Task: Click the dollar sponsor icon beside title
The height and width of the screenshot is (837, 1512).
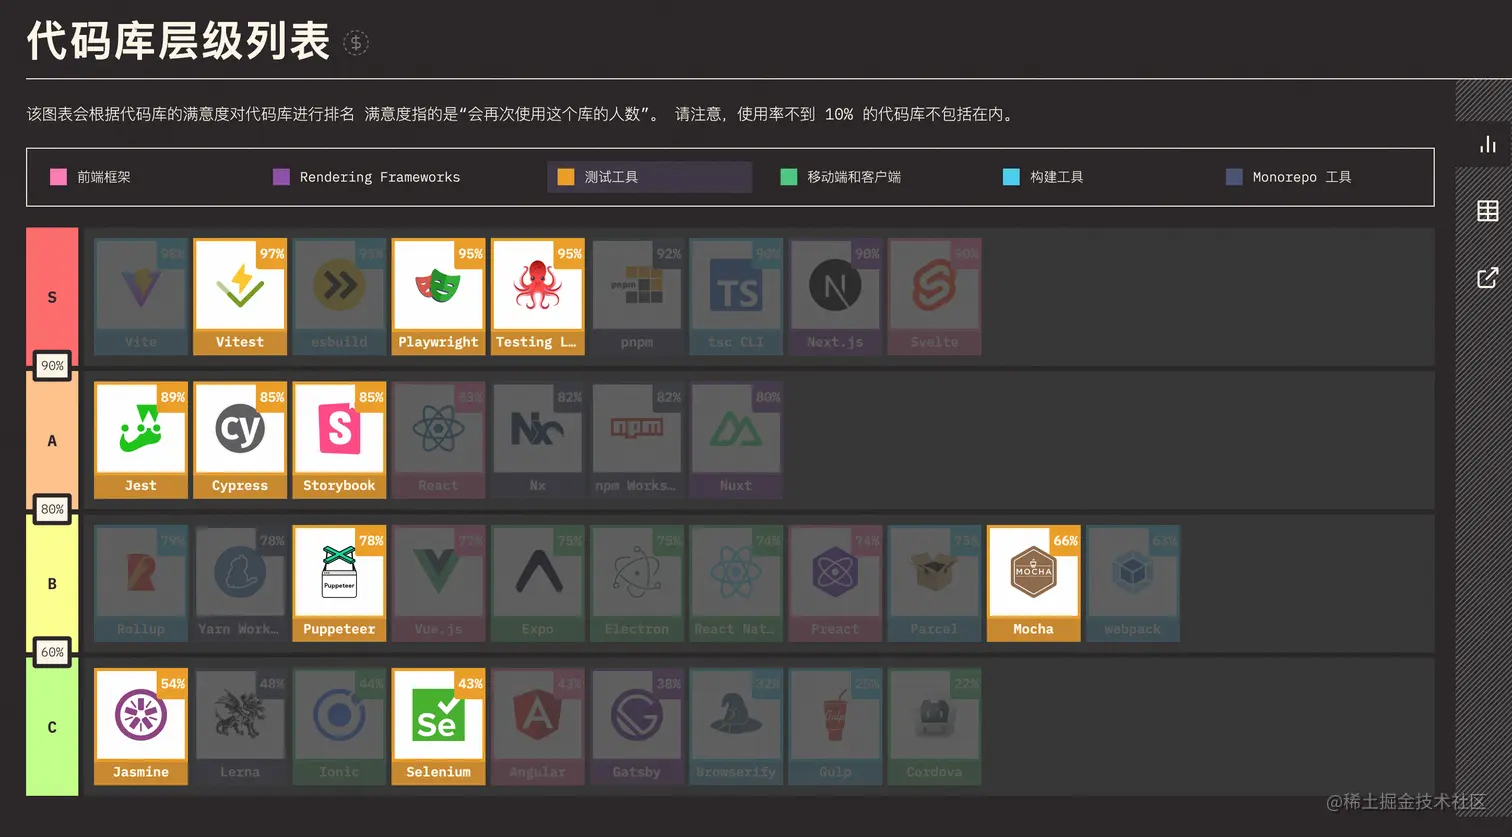Action: coord(356,42)
